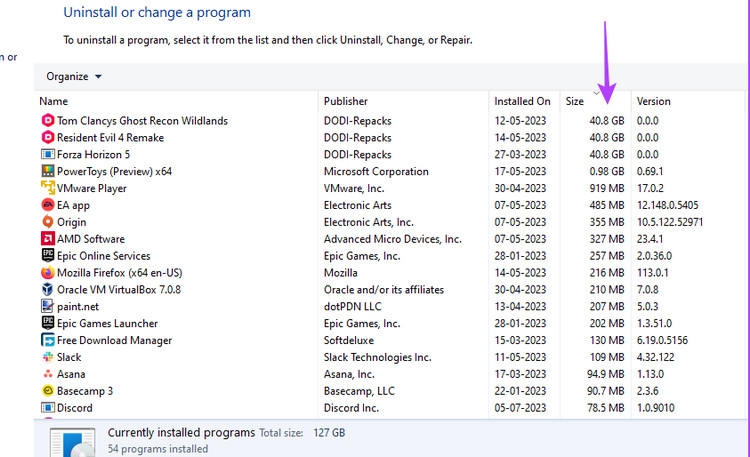Click the Microsoft Corporation publisher cell

pyautogui.click(x=376, y=171)
